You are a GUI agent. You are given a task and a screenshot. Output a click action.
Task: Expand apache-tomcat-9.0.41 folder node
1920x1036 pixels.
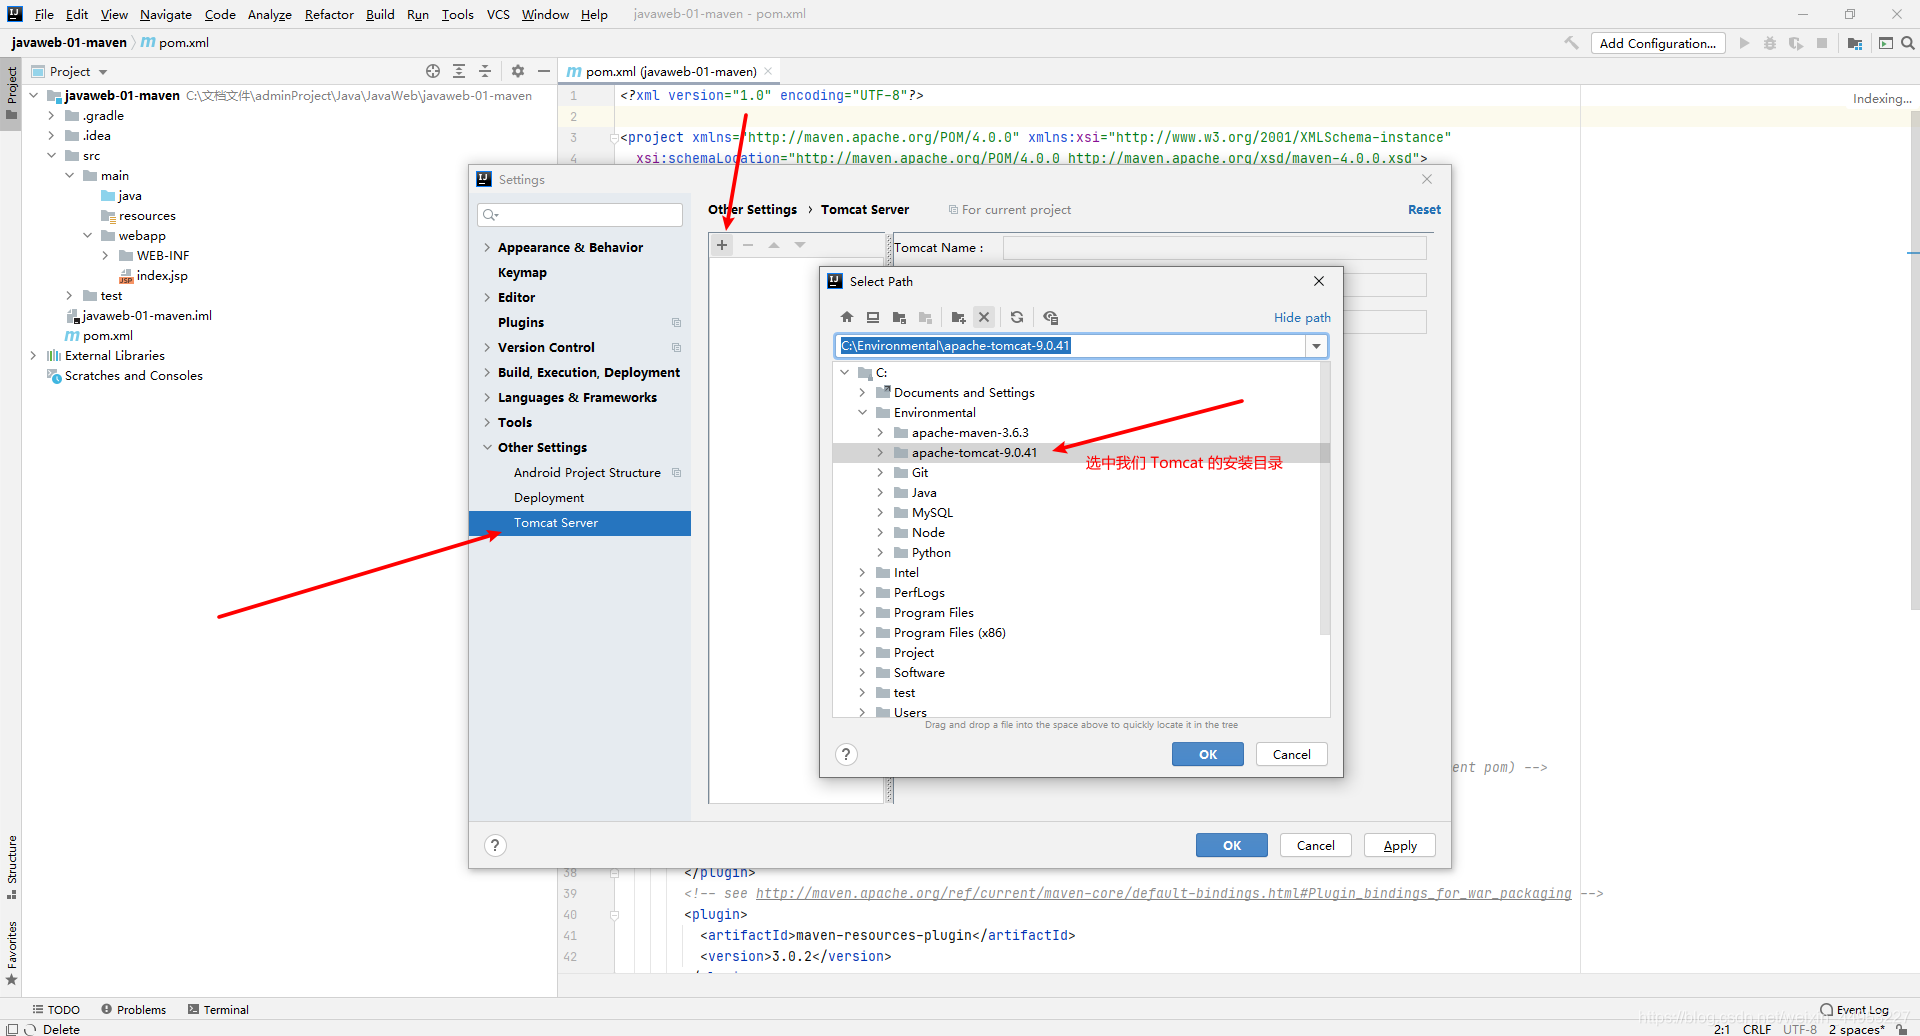[x=880, y=453]
